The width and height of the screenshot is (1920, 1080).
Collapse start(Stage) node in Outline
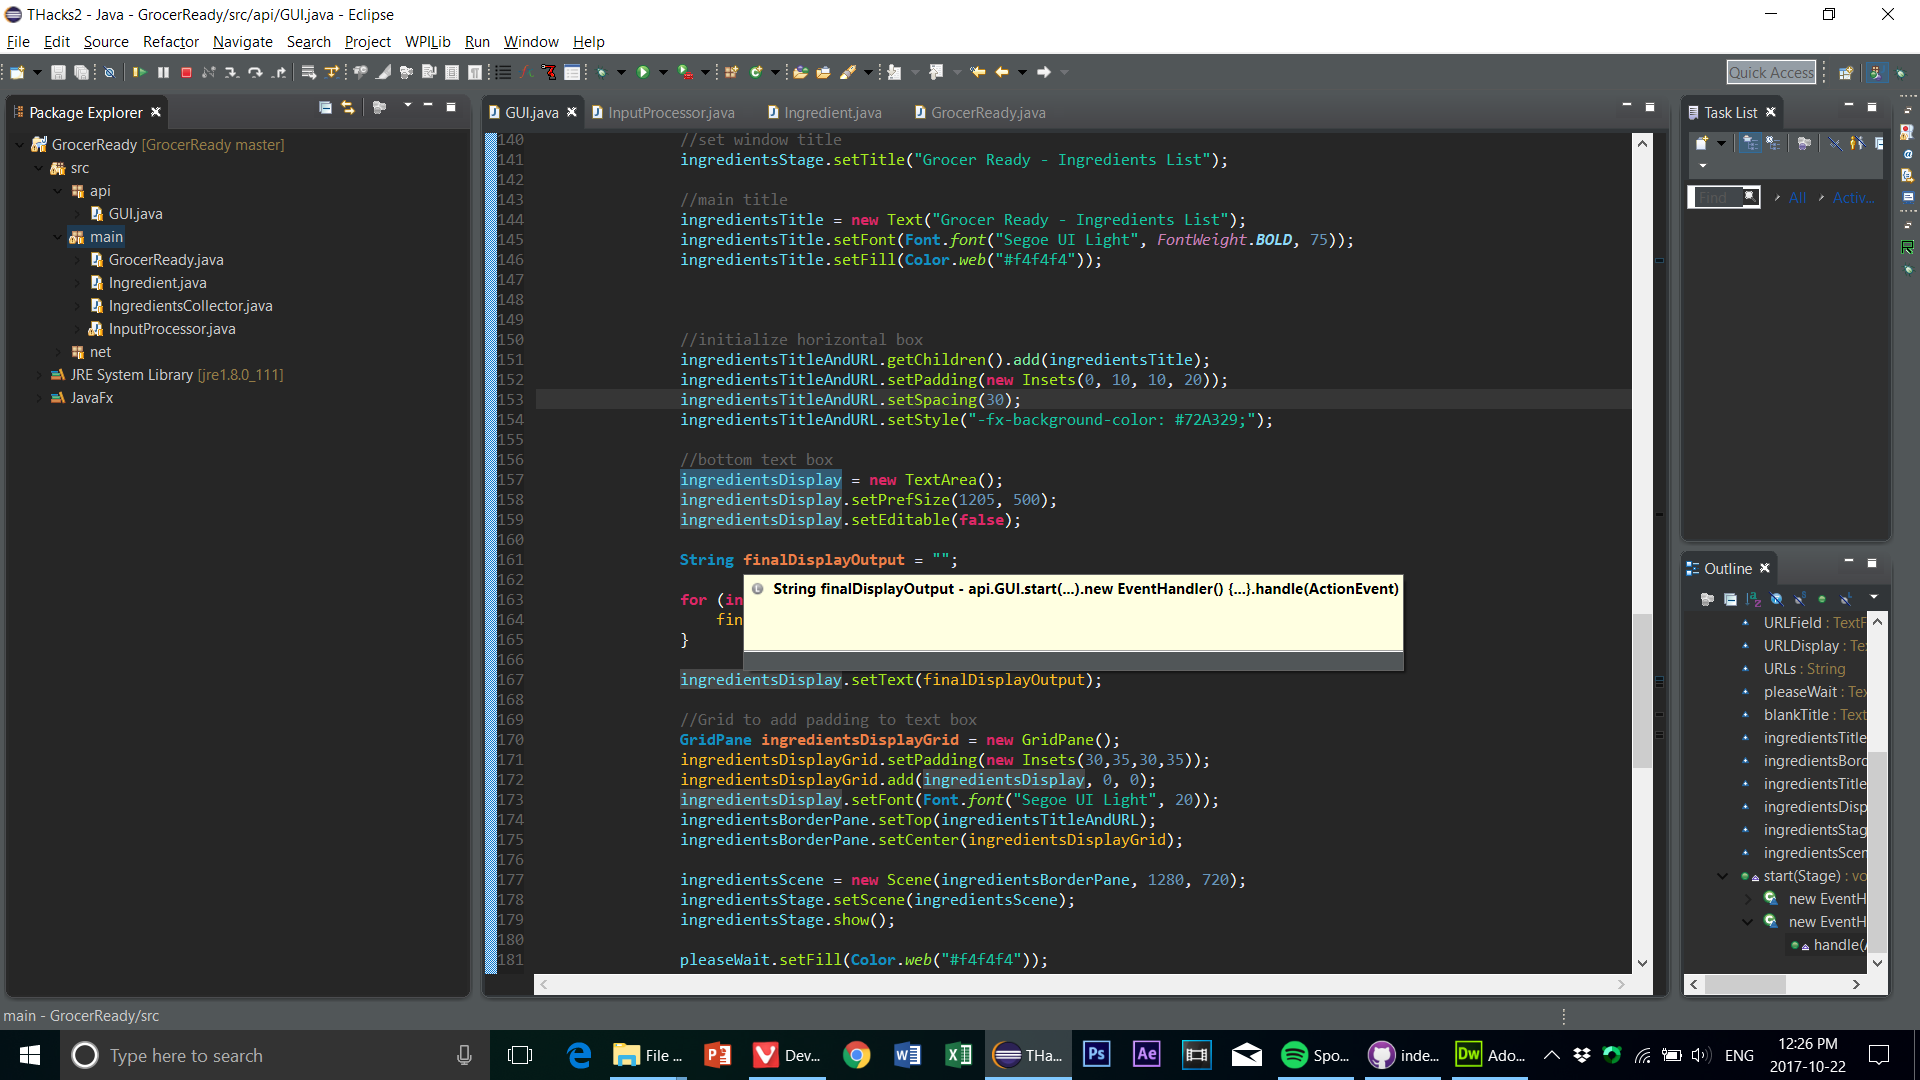[x=1722, y=876]
